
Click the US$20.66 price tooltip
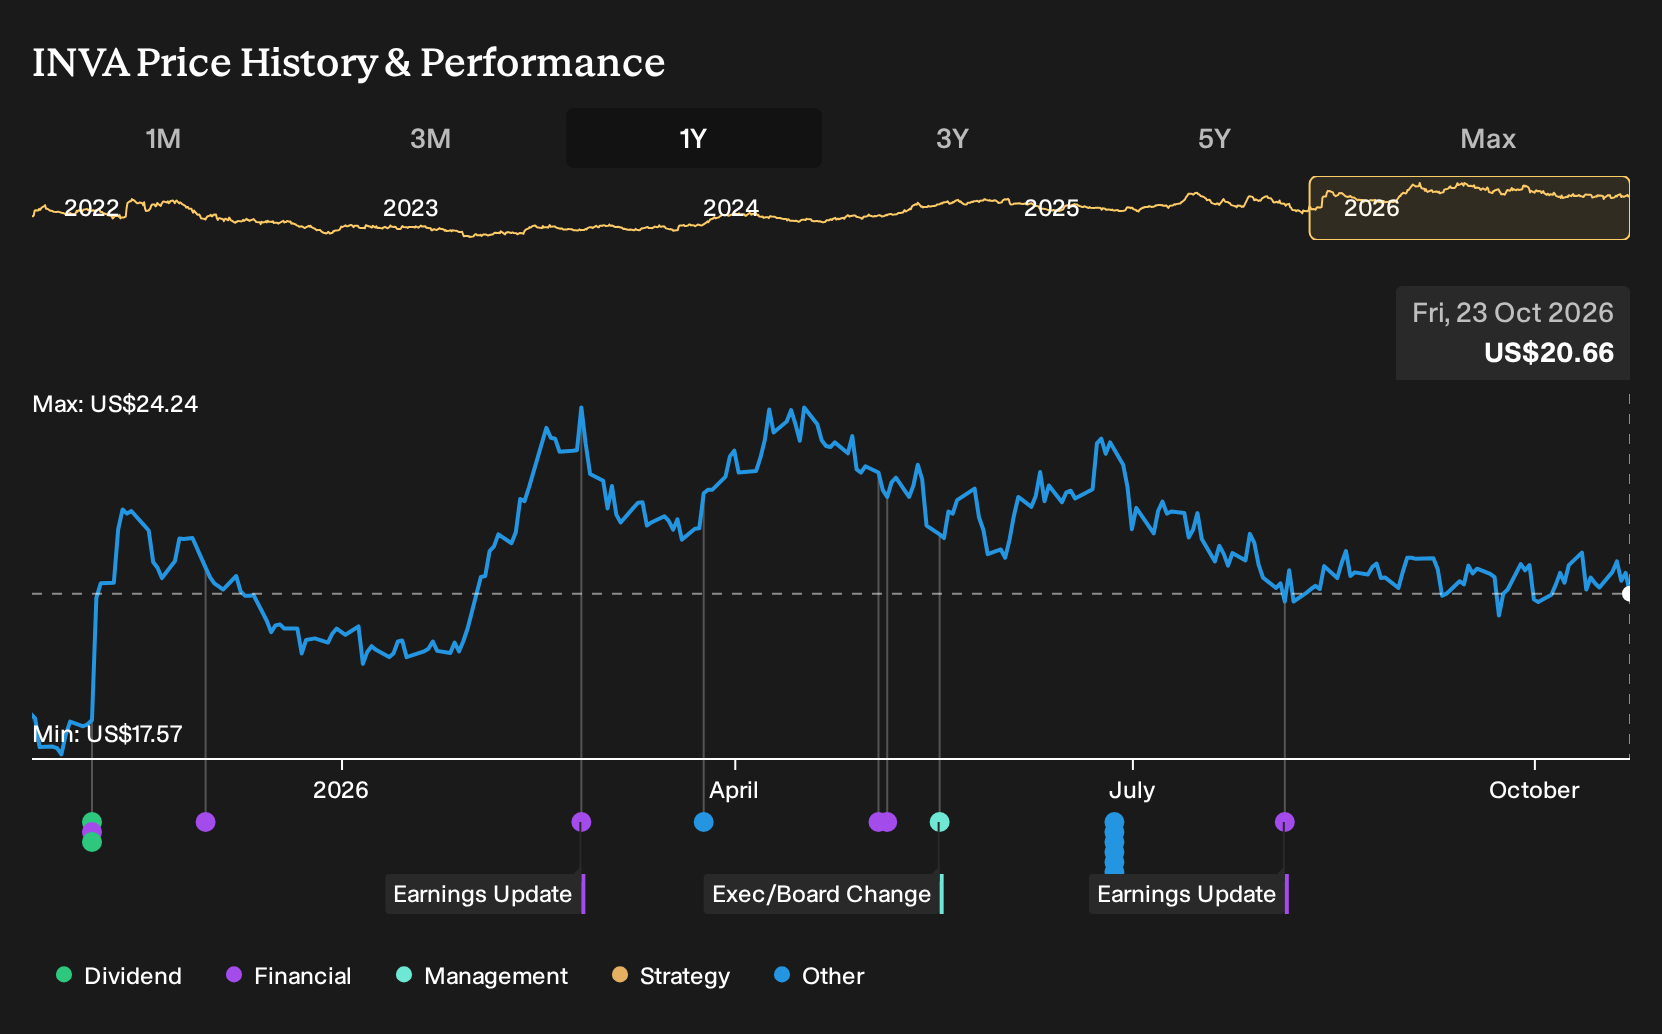[1549, 353]
